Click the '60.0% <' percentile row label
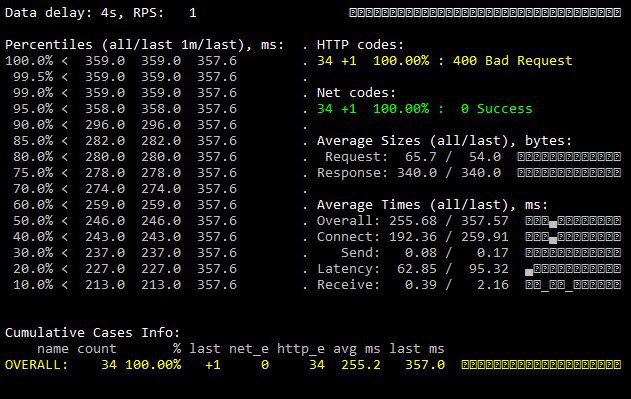The width and height of the screenshot is (631, 399). tap(41, 205)
